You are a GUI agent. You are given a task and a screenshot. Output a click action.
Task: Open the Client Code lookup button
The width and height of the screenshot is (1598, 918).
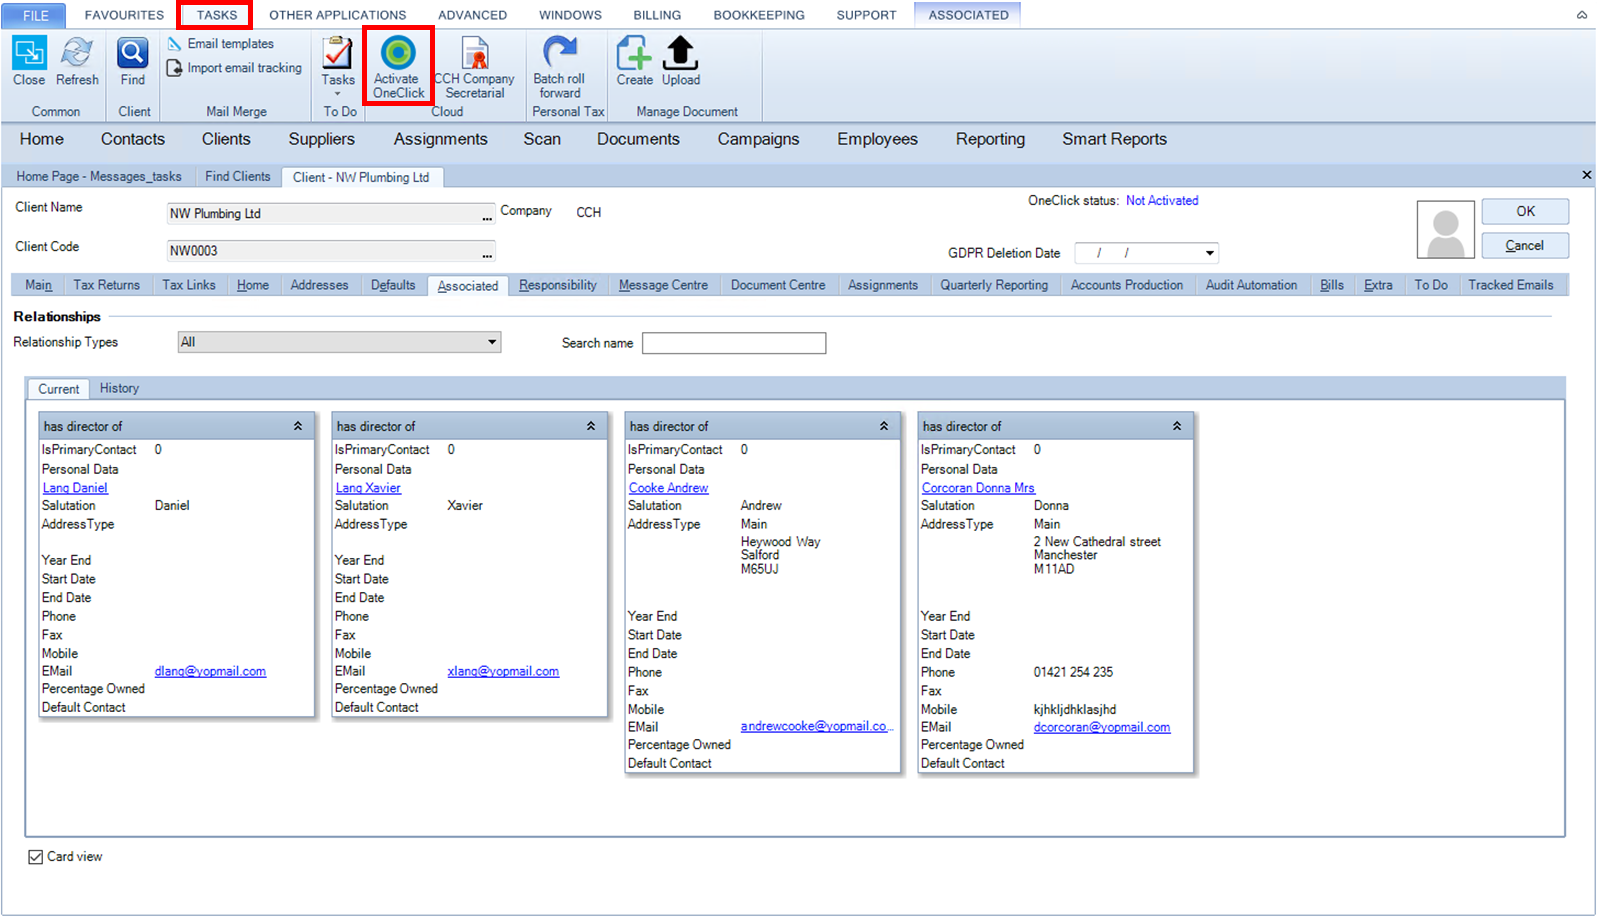click(487, 251)
